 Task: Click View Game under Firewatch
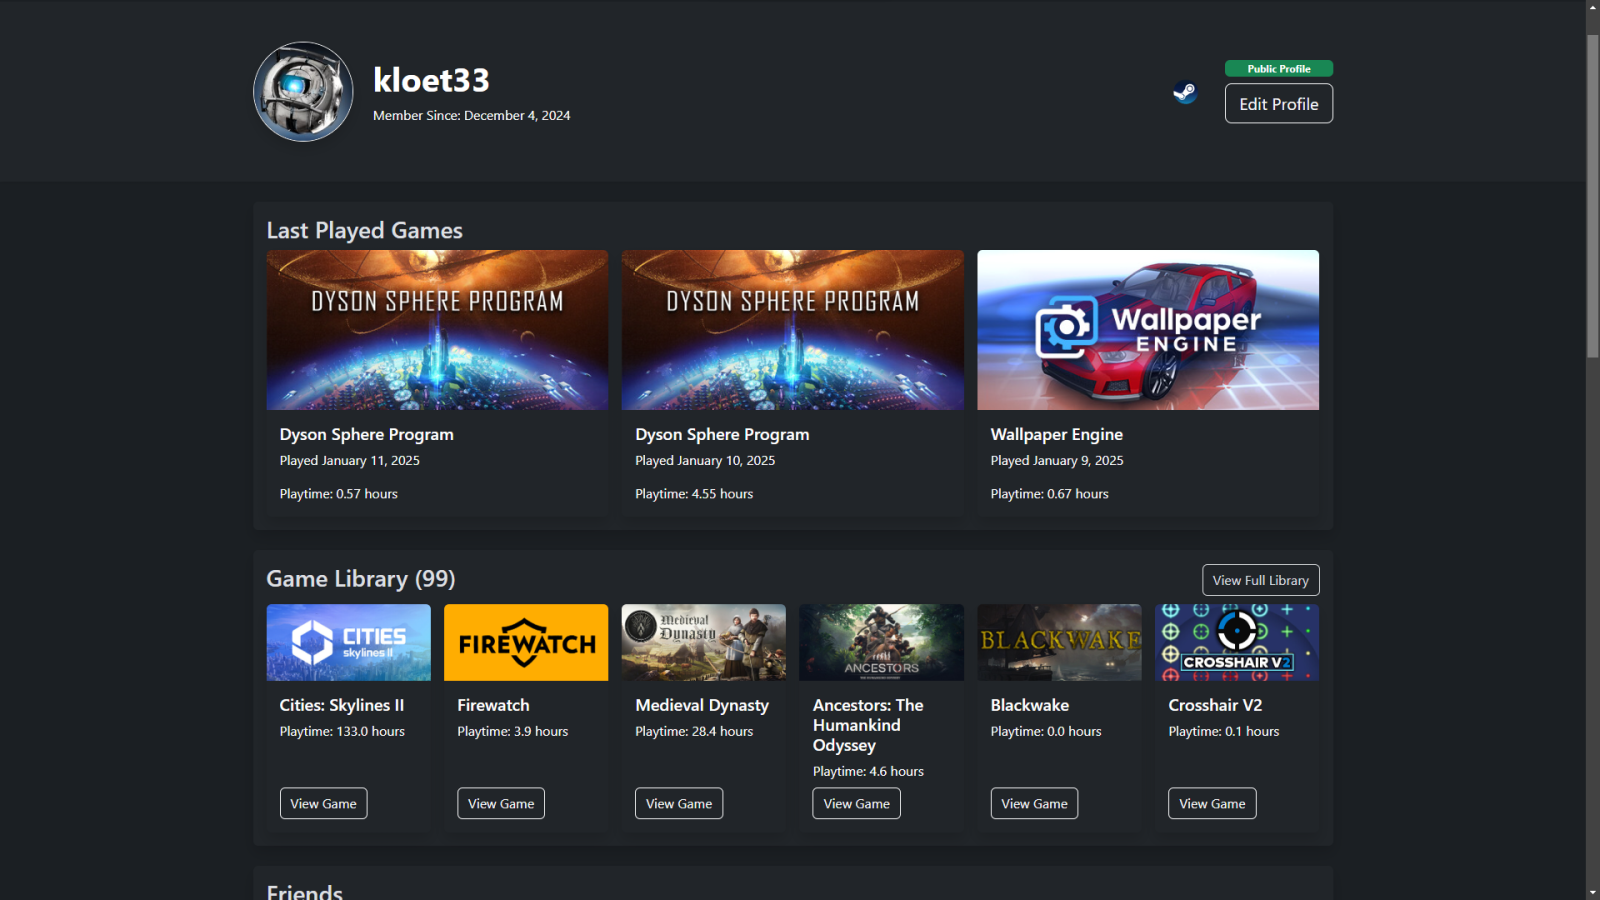[x=500, y=803]
